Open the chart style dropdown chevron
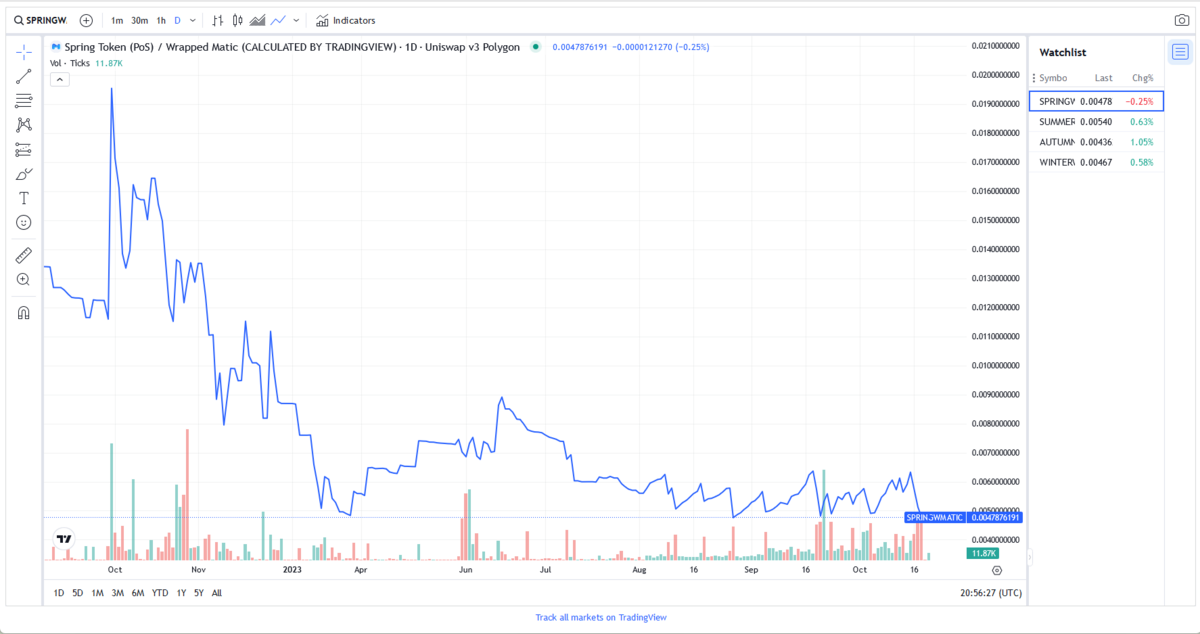1200x634 pixels. tap(296, 20)
